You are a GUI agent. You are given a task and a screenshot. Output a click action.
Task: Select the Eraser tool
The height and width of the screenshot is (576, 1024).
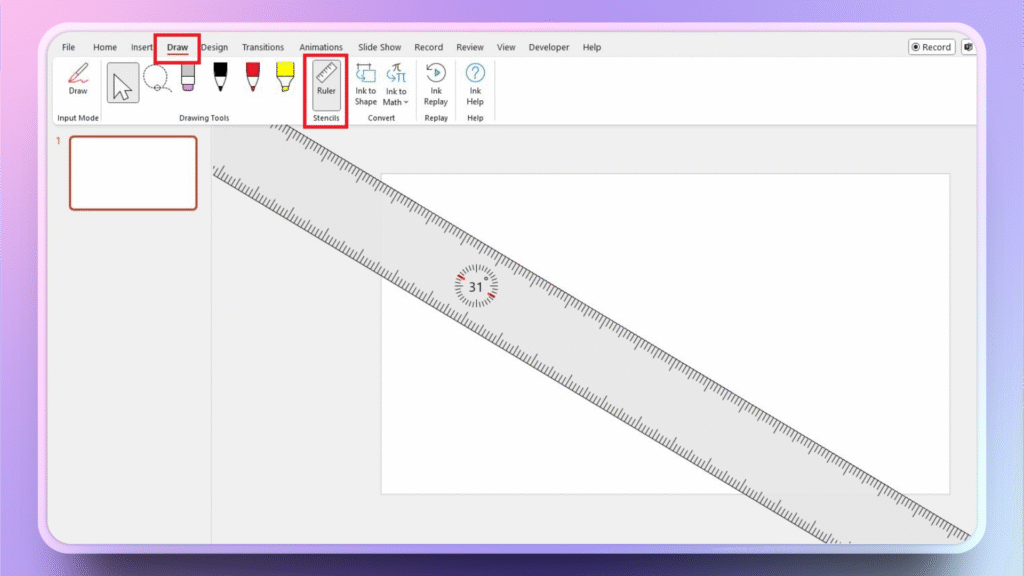pyautogui.click(x=186, y=80)
